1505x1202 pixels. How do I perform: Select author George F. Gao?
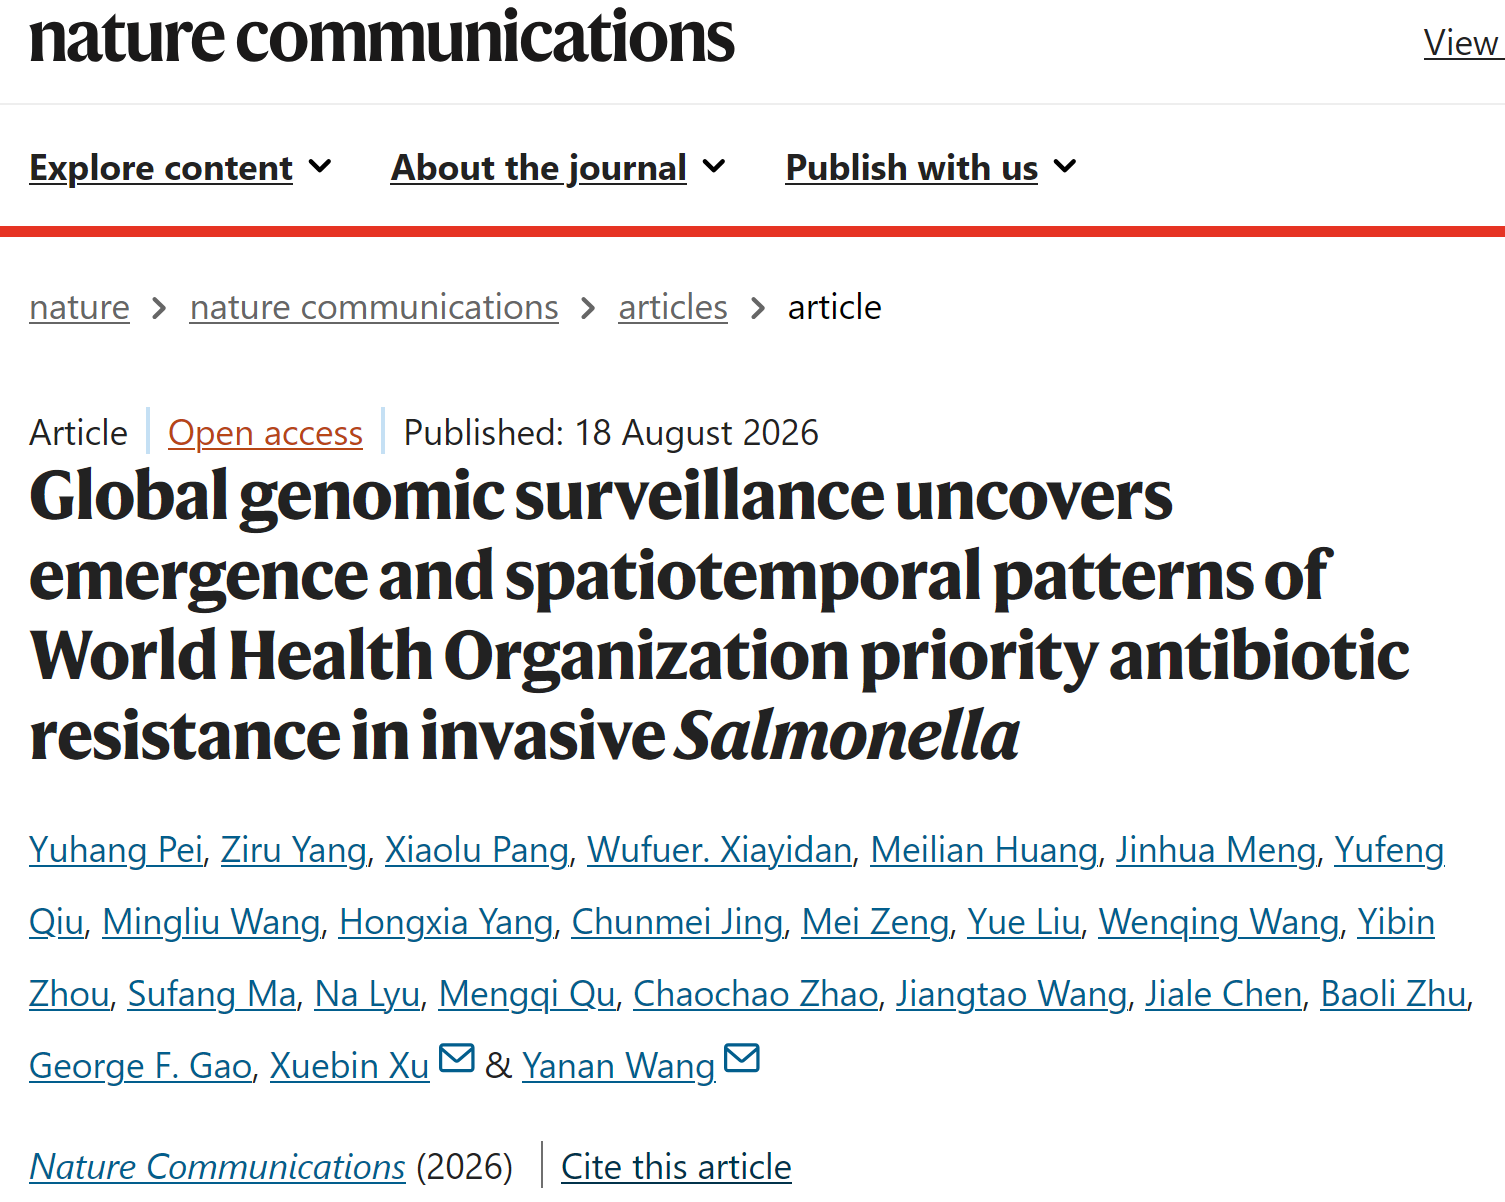coord(140,1066)
